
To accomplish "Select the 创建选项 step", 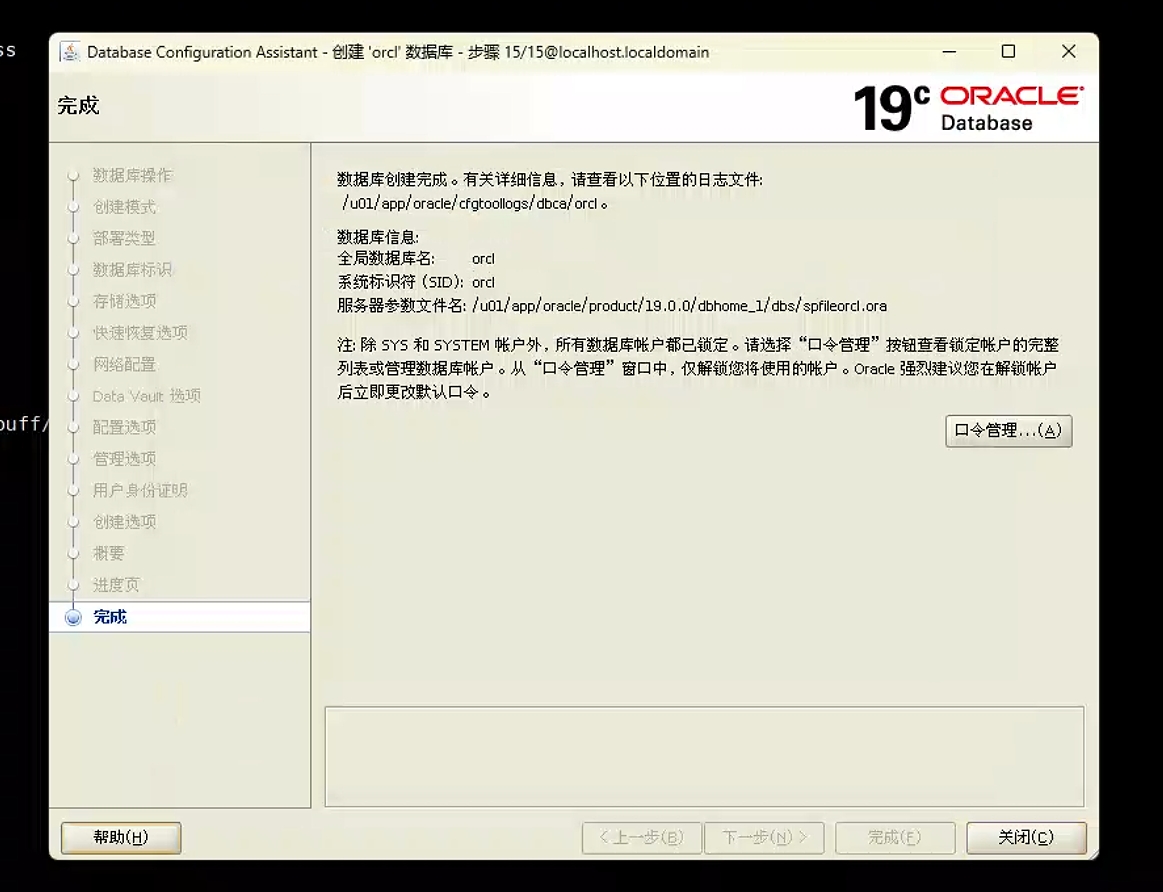I will point(125,522).
